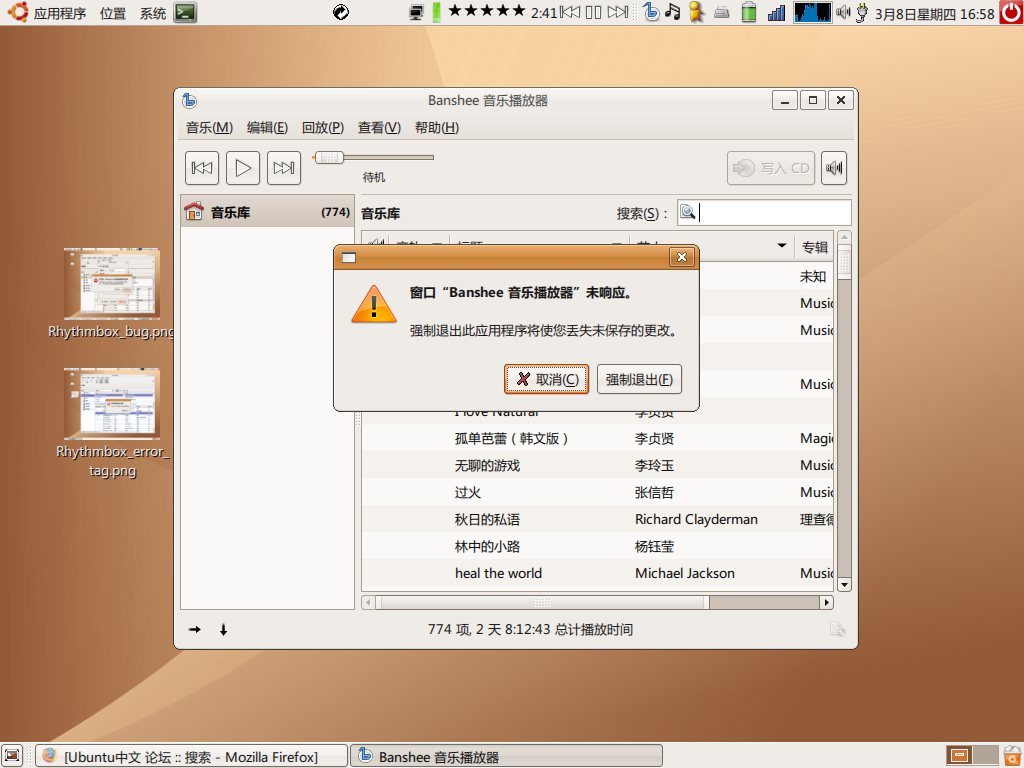Screen dimensions: 1024x768
Task: Open the Banshee volume control button
Action: click(834, 168)
